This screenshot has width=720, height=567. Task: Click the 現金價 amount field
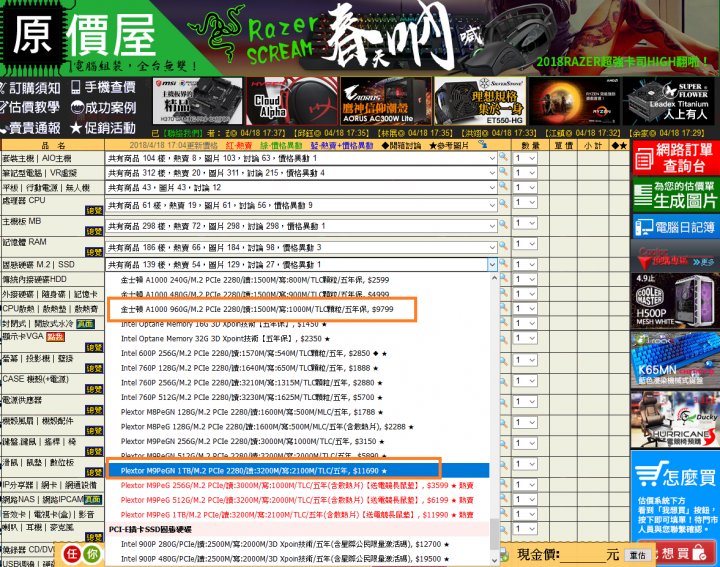click(x=584, y=555)
